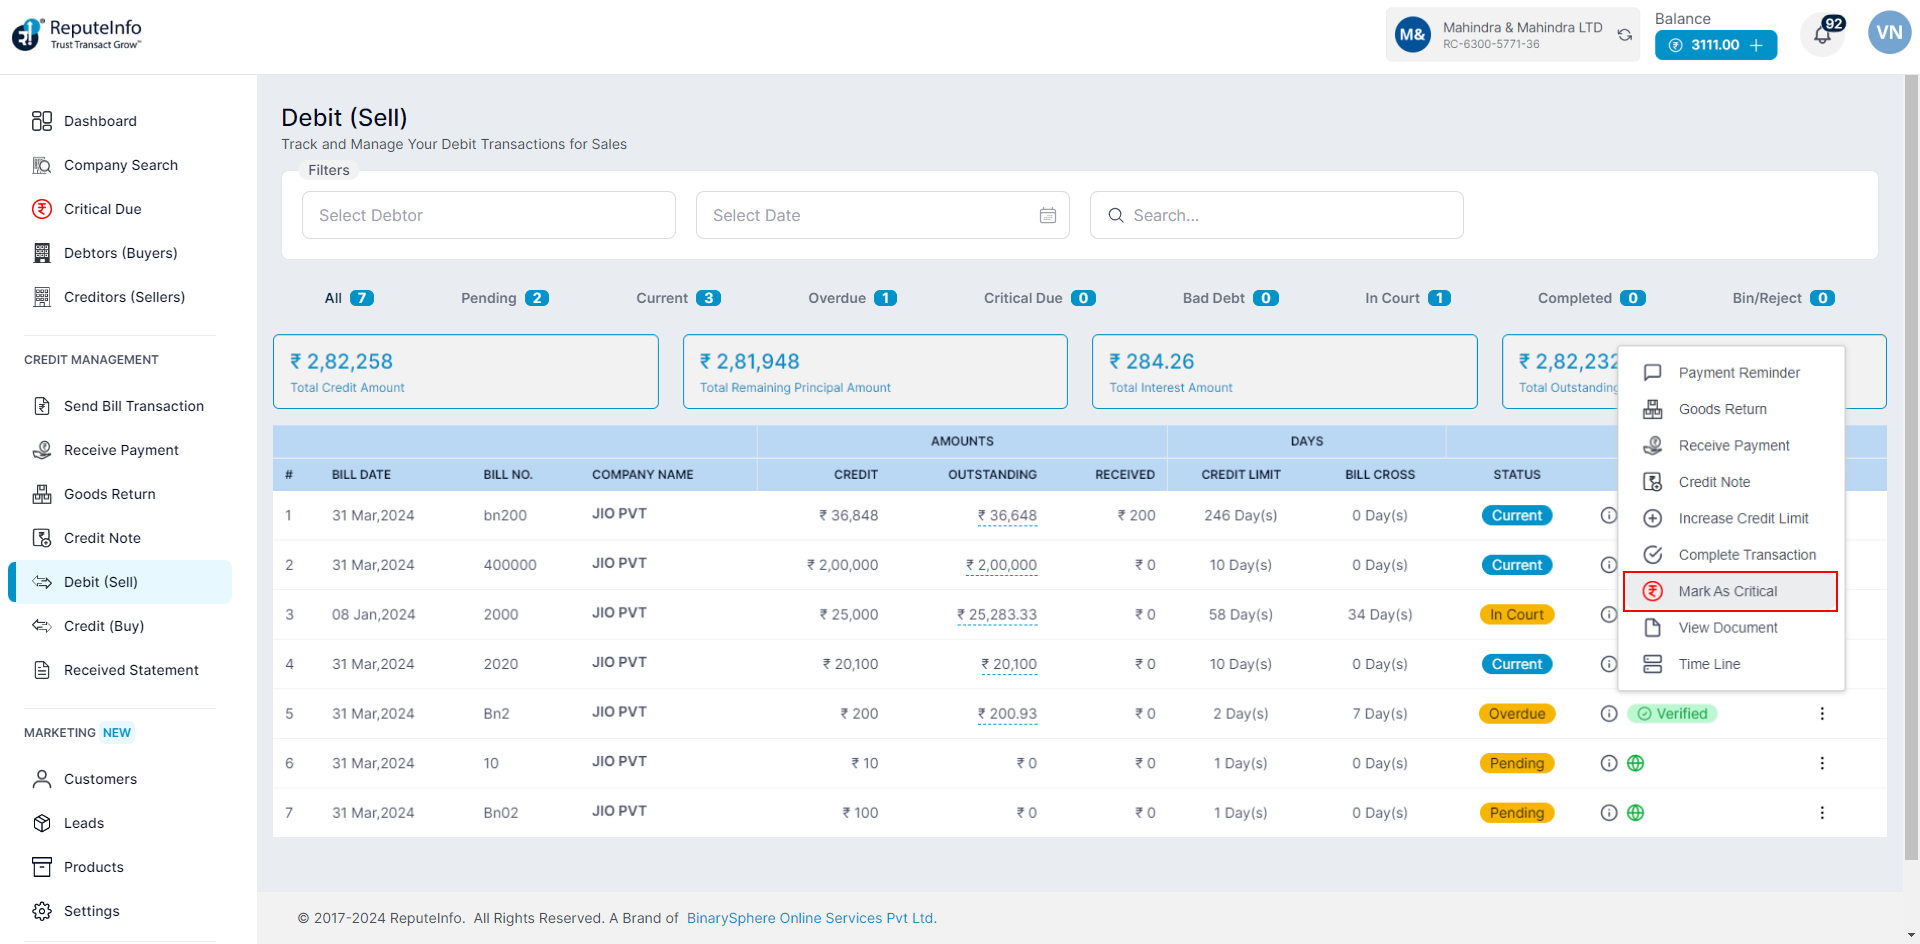Click the ReputeInfo logo
The image size is (1920, 944).
click(77, 34)
